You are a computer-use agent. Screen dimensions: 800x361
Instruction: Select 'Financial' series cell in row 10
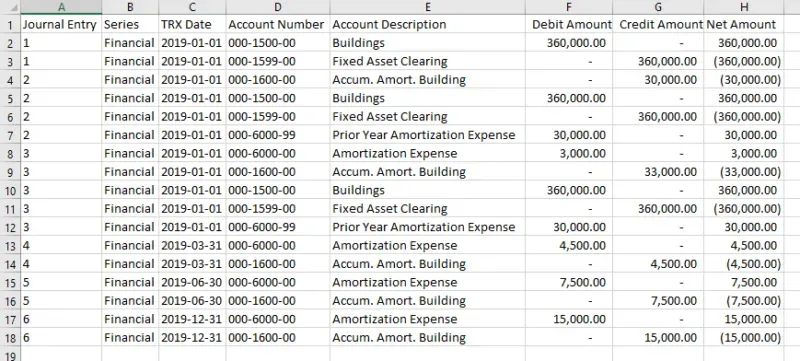pos(130,190)
